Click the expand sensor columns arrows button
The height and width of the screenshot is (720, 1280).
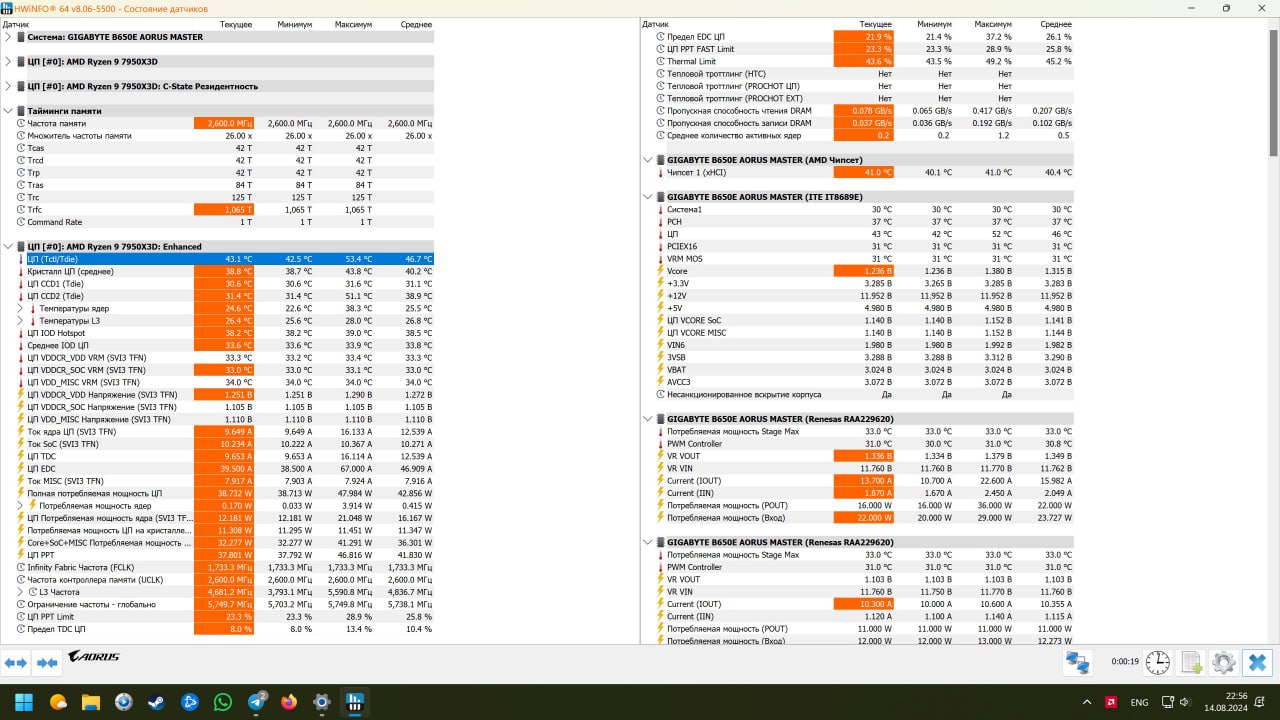coord(16,662)
